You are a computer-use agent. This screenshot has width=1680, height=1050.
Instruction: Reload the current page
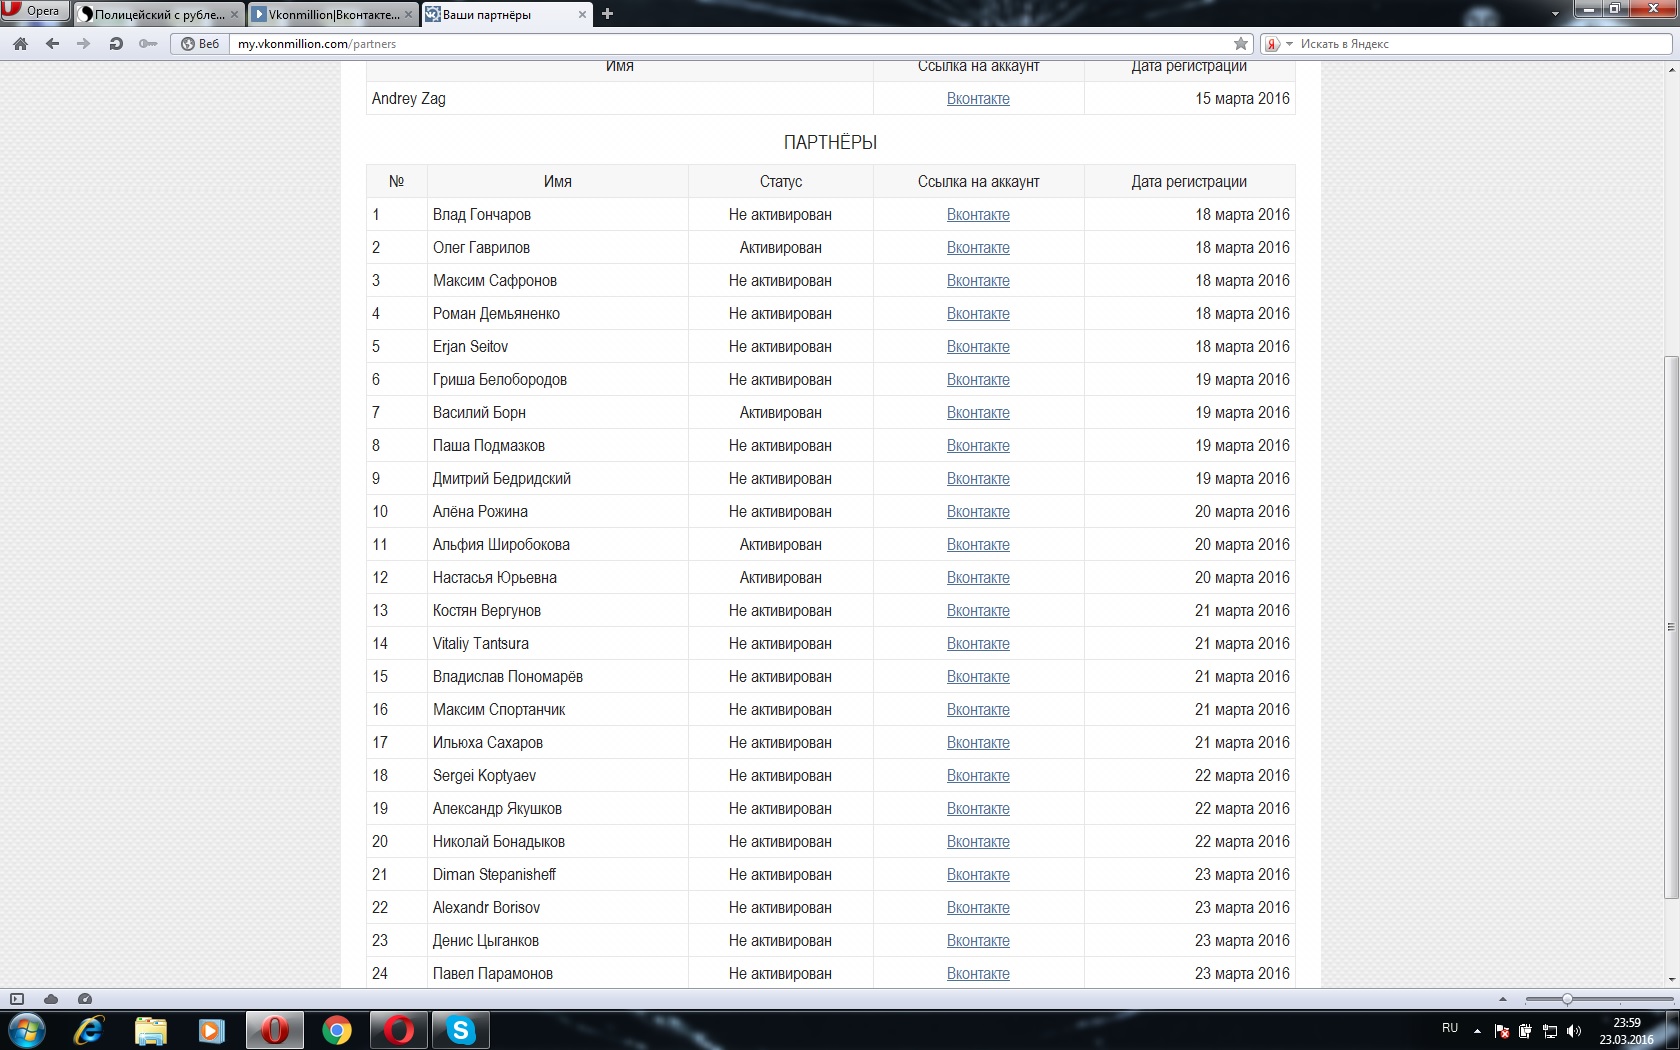coord(116,44)
